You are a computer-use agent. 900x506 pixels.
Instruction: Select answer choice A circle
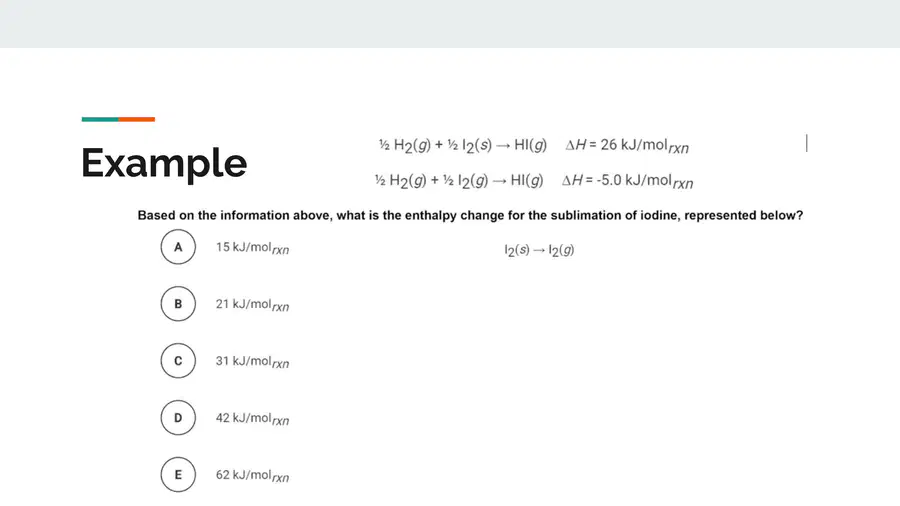[178, 247]
